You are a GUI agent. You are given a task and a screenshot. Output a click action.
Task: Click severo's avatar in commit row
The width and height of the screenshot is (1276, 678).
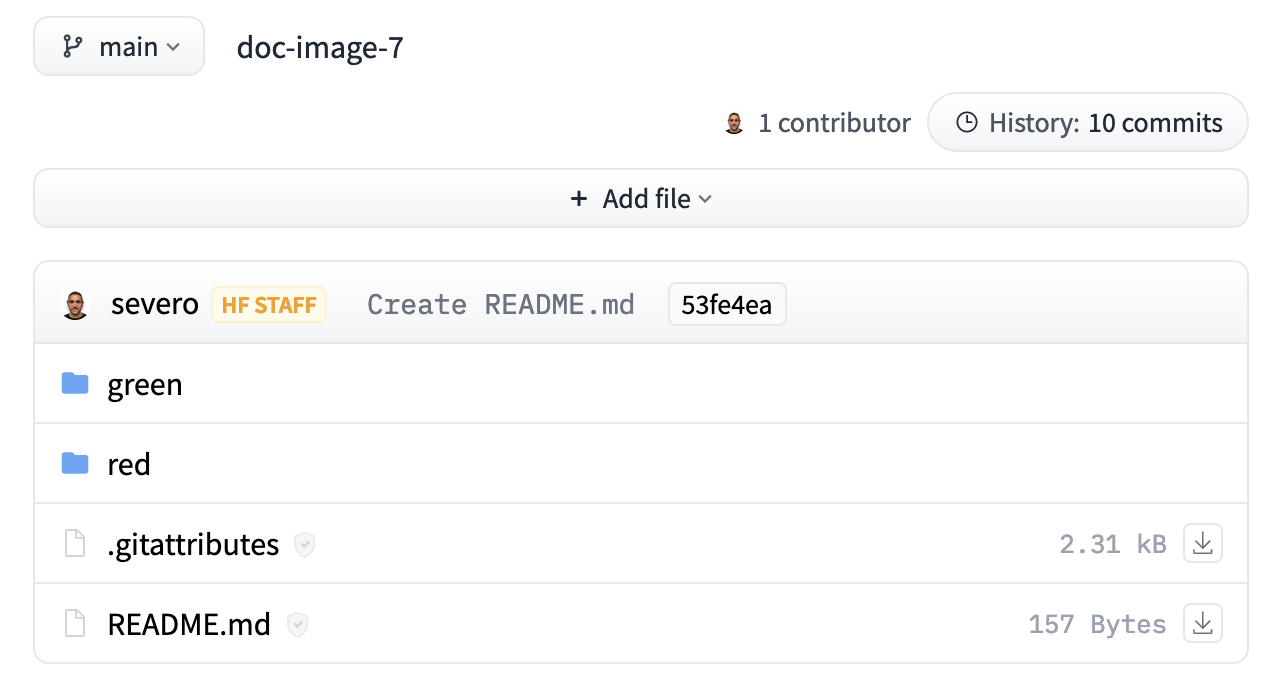[75, 305]
